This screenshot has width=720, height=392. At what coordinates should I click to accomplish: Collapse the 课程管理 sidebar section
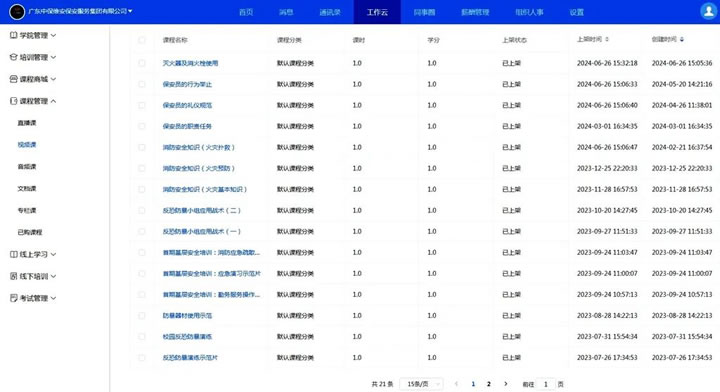[53, 101]
